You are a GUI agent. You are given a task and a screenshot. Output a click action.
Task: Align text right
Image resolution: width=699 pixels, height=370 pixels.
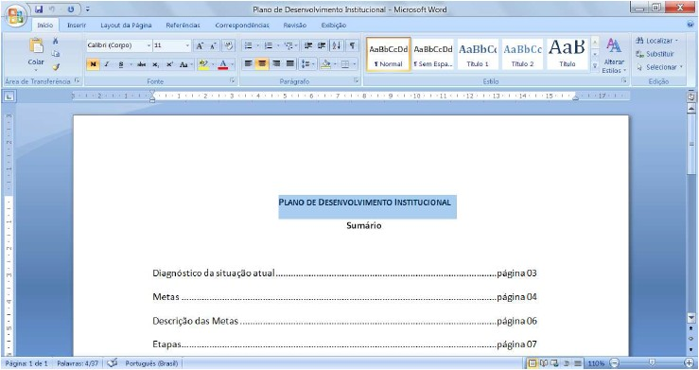(x=276, y=64)
